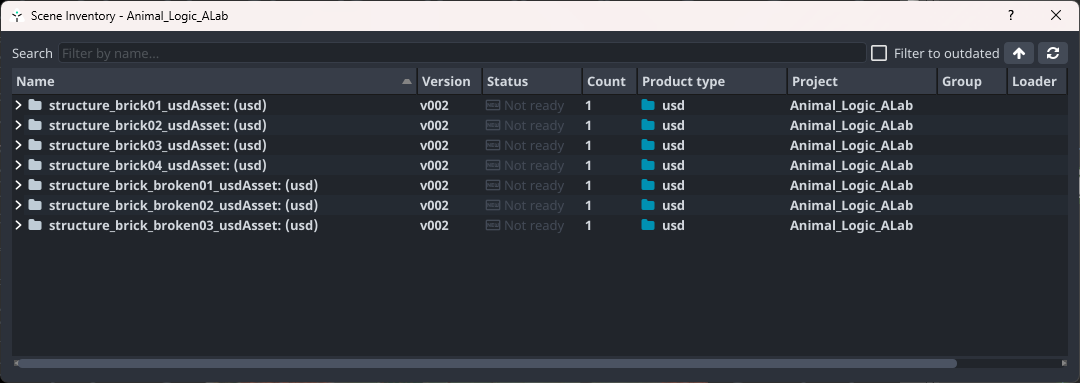This screenshot has width=1080, height=383.
Task: Click blue usd product type folder for brick02
Action: 648,125
